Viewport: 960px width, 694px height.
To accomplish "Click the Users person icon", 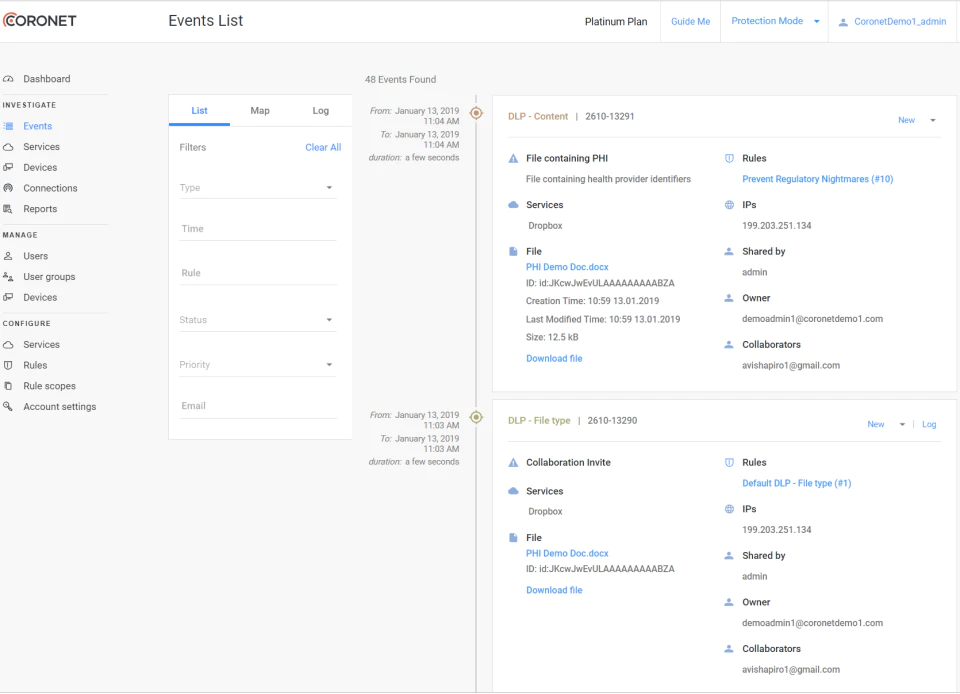I will click(x=8, y=256).
